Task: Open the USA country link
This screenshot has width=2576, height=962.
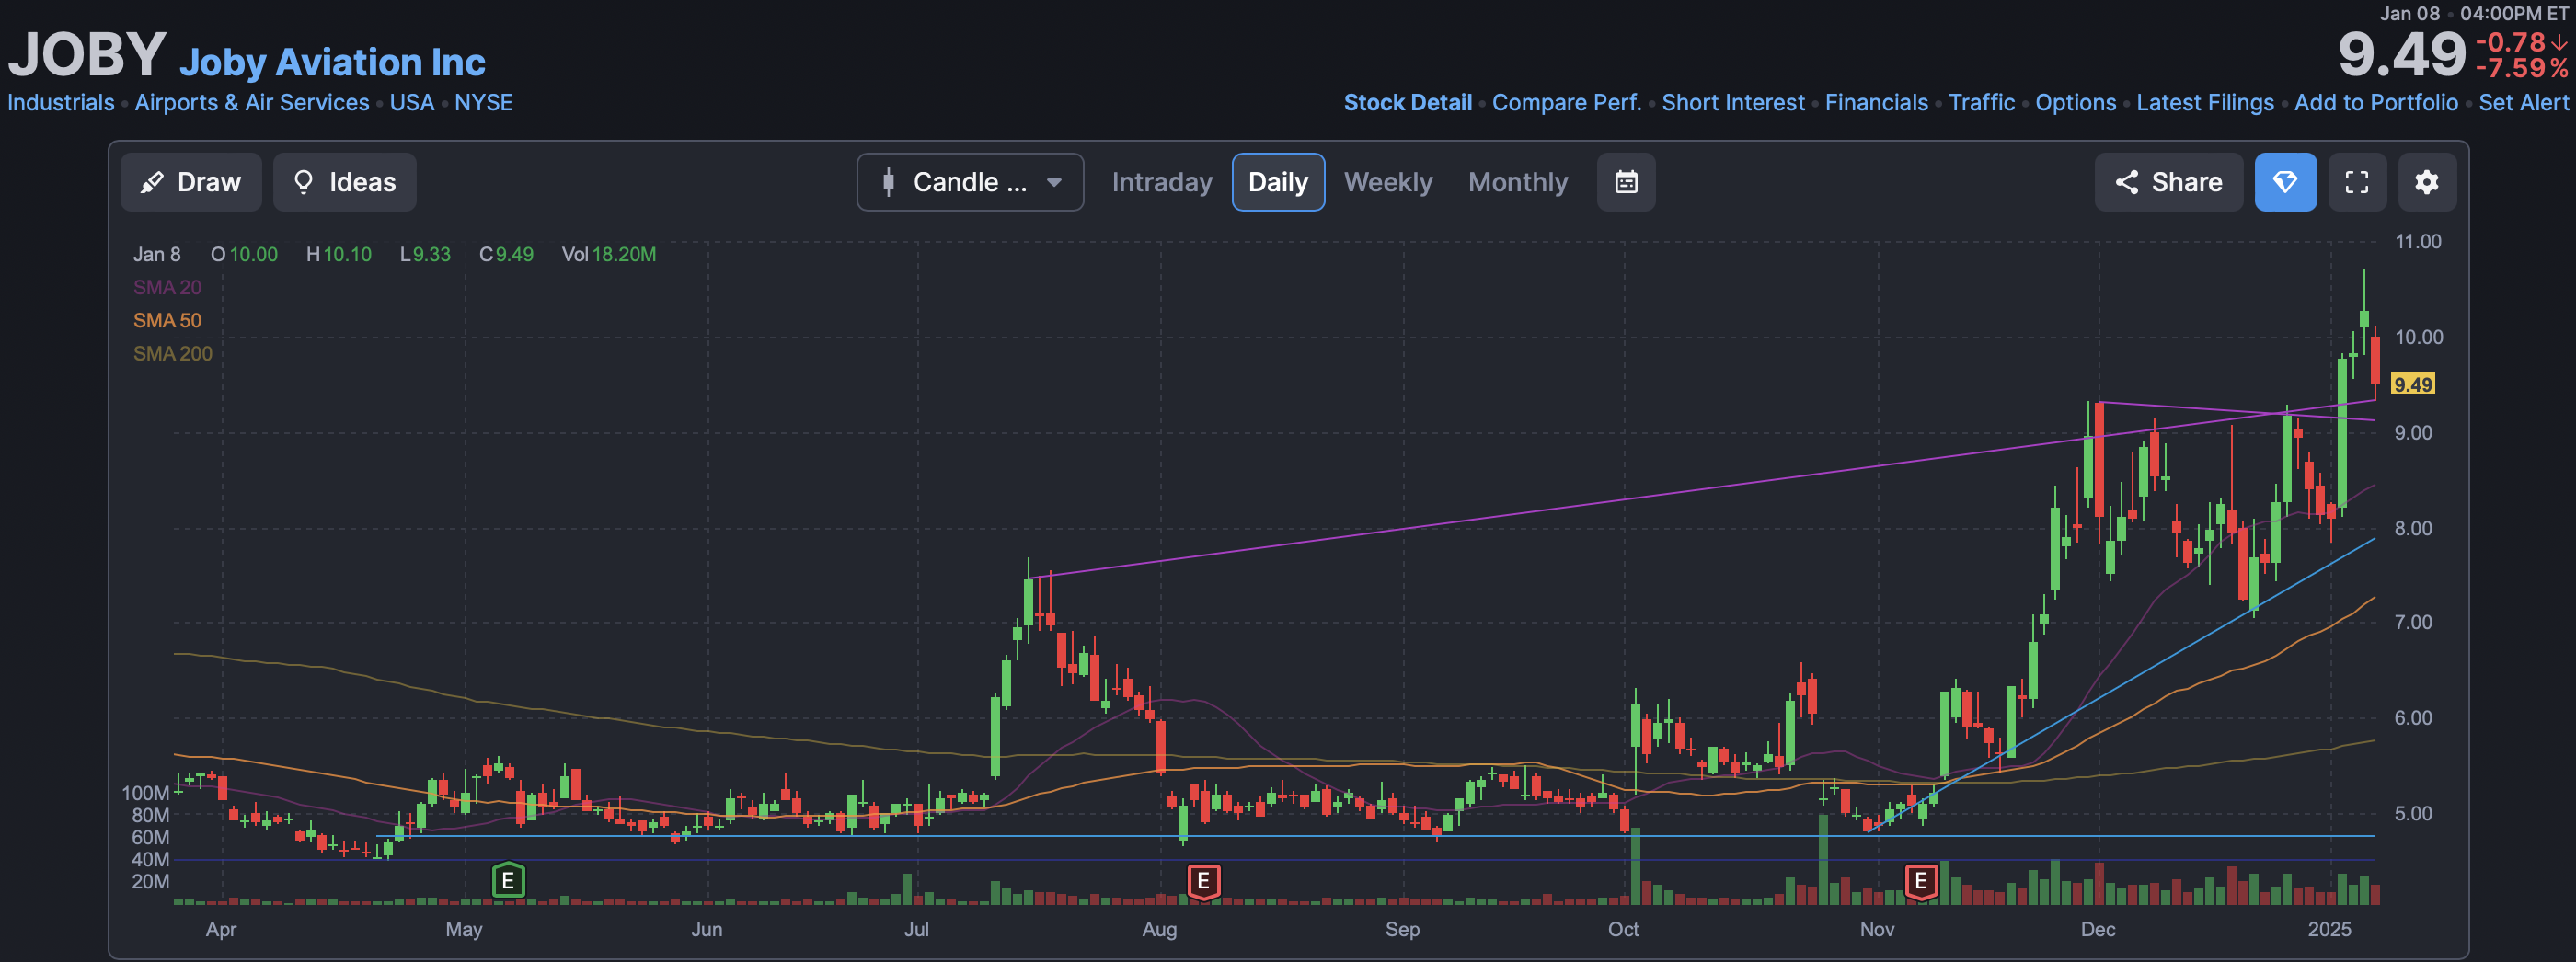Action: tap(412, 102)
